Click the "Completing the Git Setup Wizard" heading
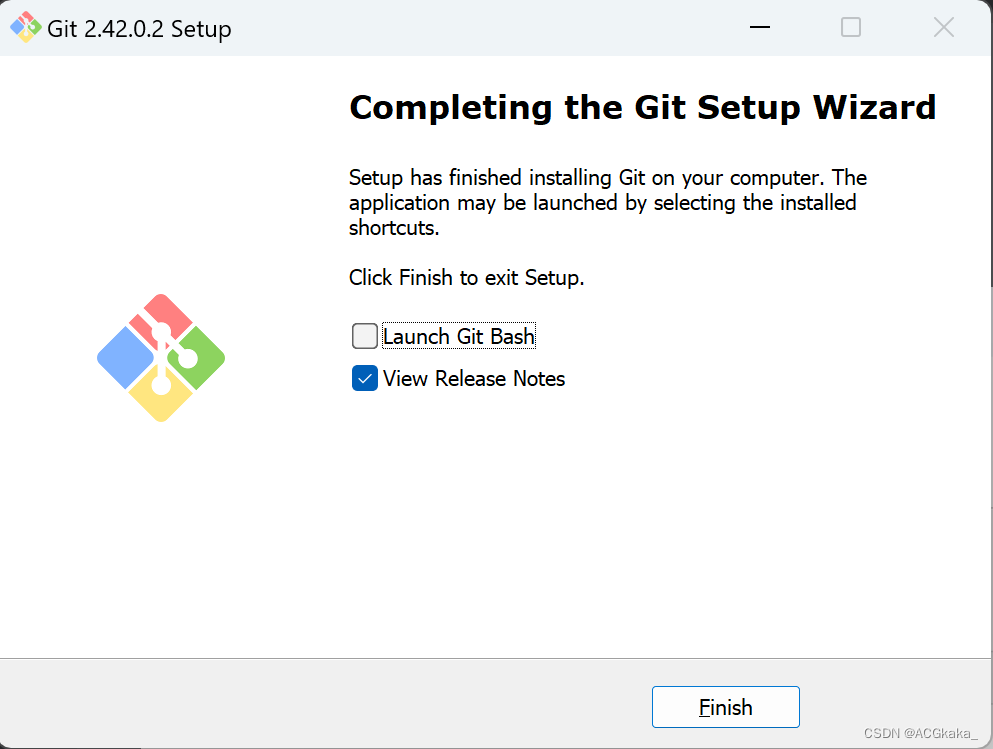The image size is (993, 749). tap(642, 107)
